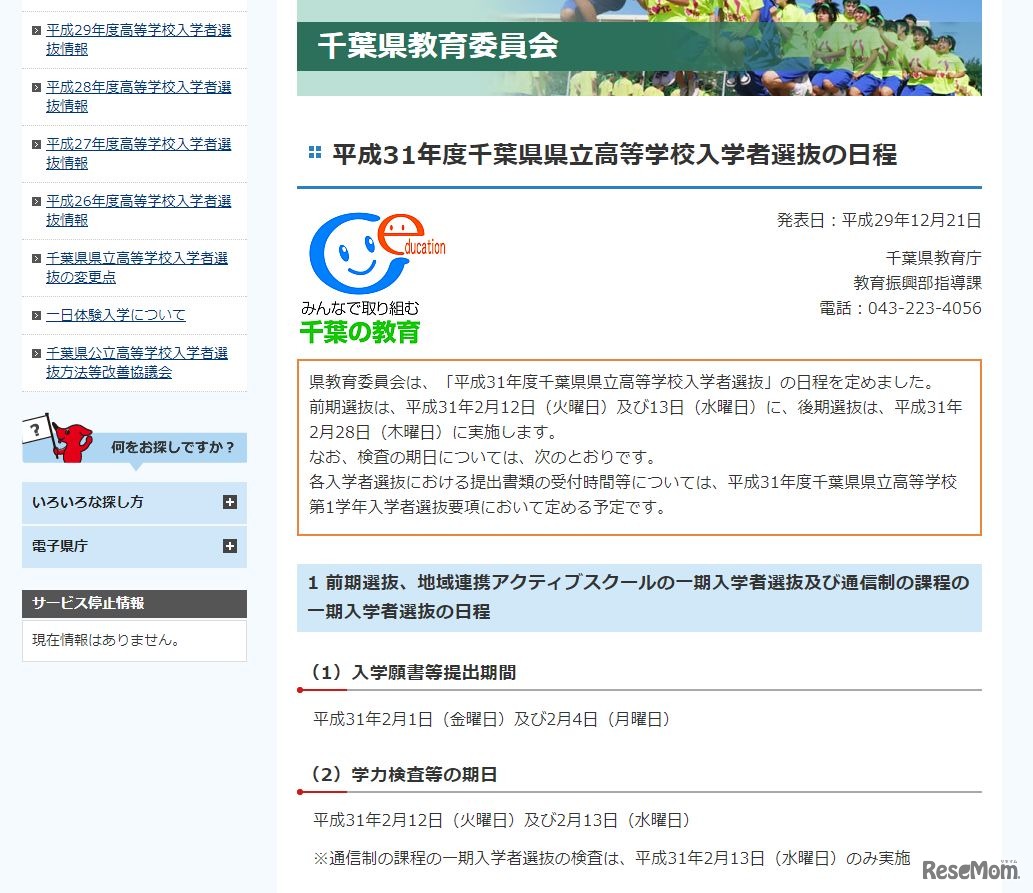
Task: Click arrow bullet beside 平成27年度 link
Action: click(x=37, y=144)
